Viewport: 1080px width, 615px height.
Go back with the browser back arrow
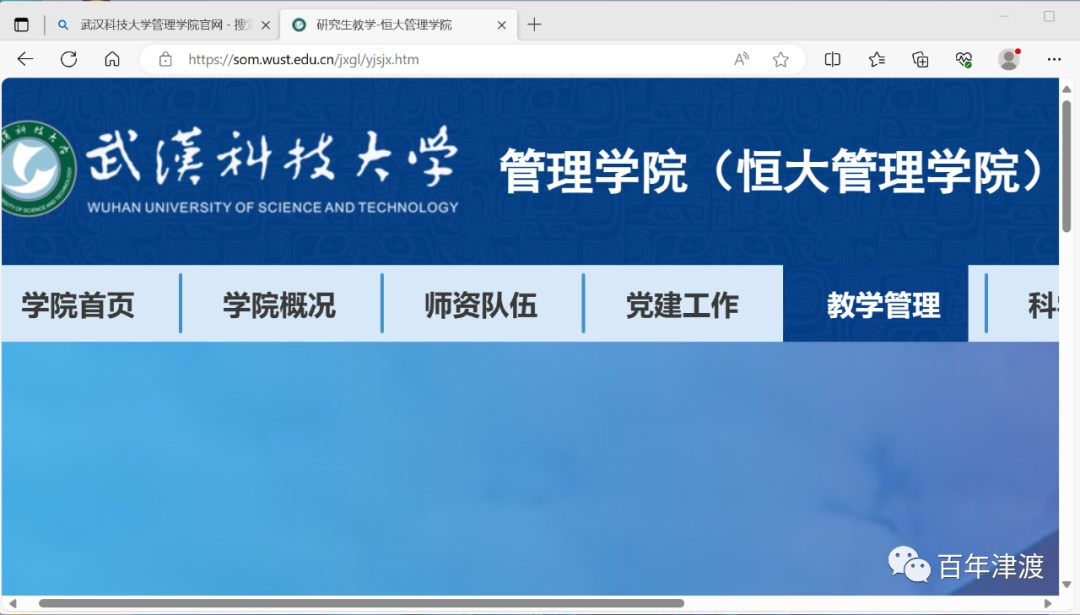(25, 59)
